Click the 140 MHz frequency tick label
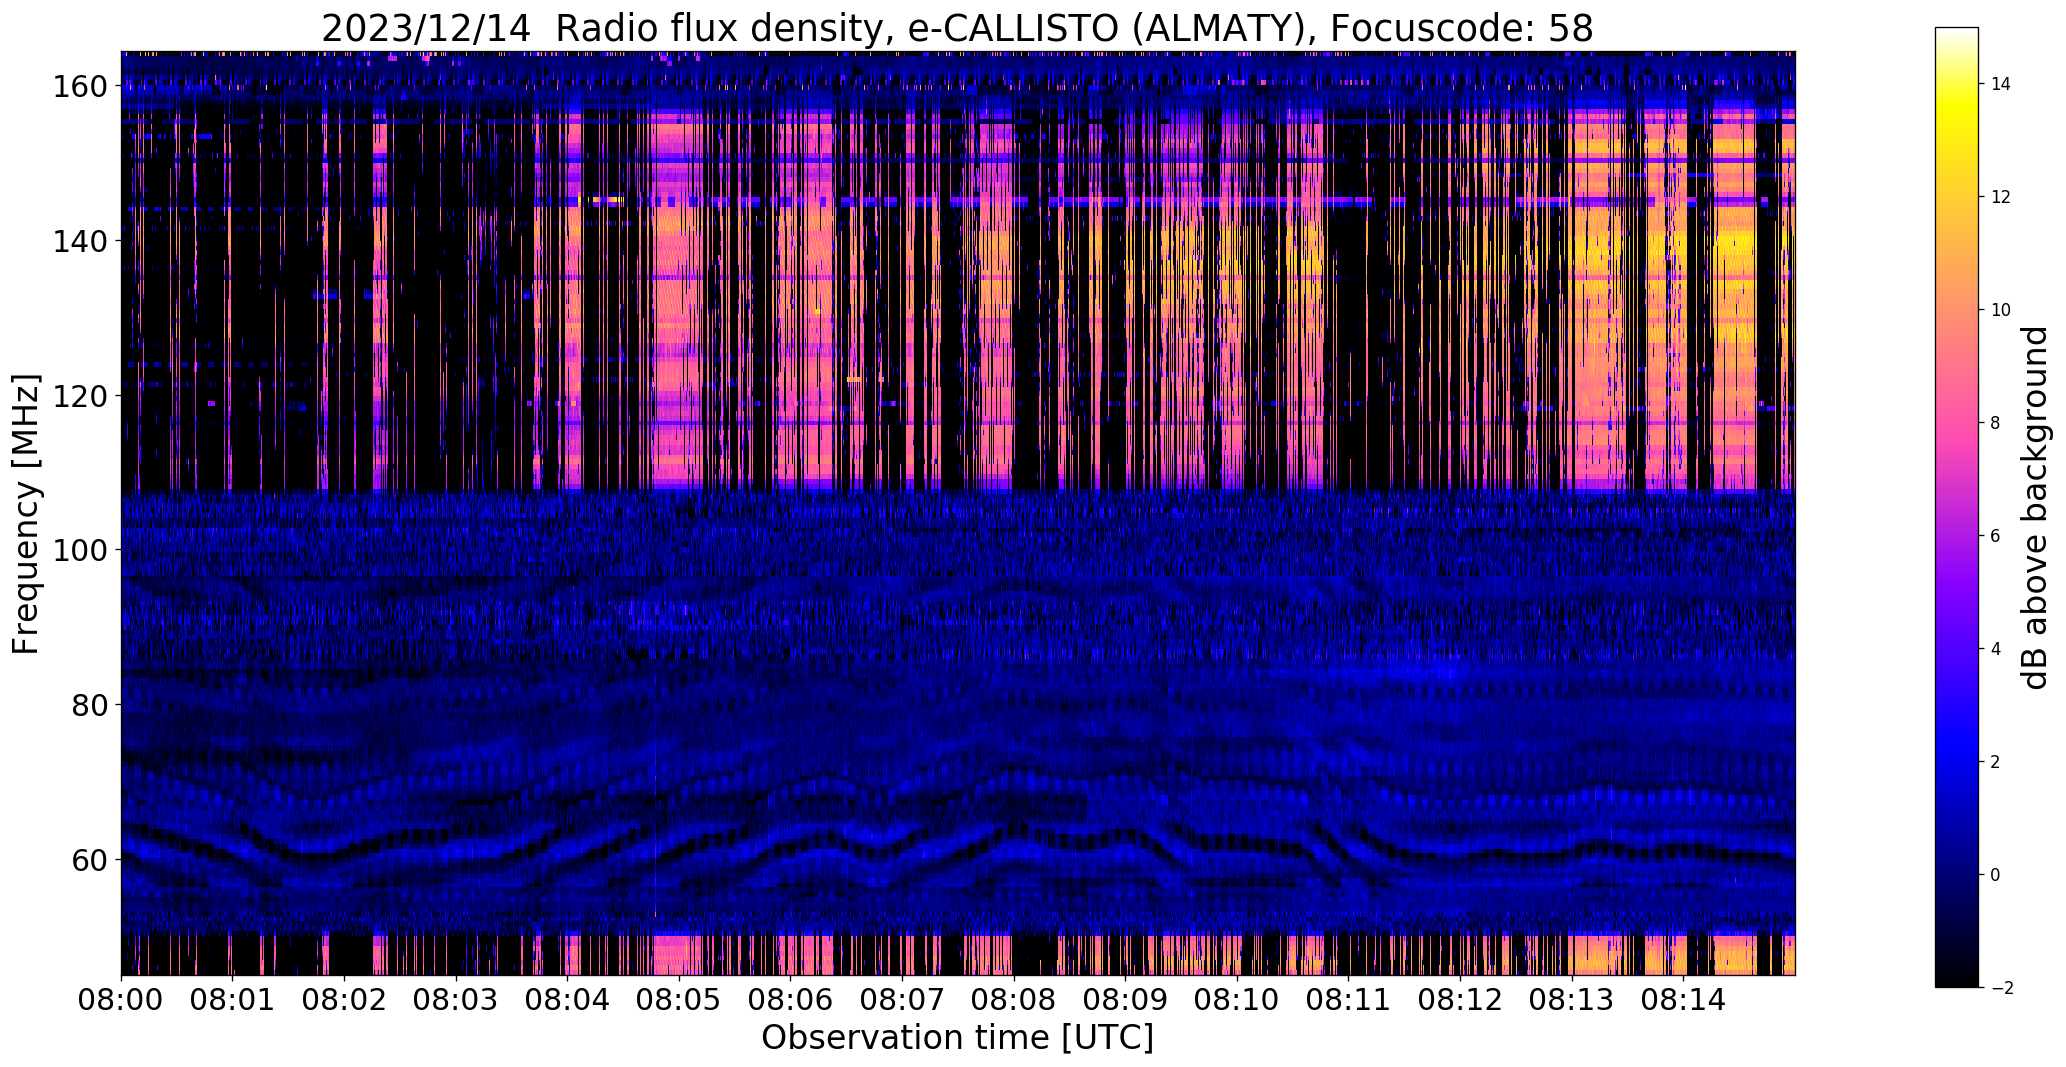 pos(80,241)
